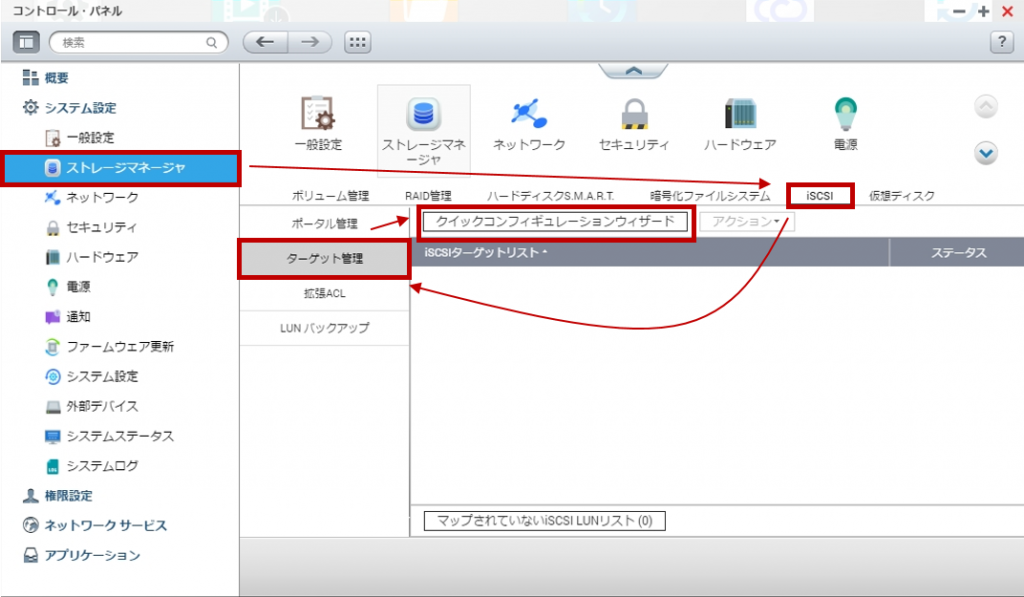This screenshot has height=597, width=1024.
Task: Select ネットワーク in the sidebar
Action: [91, 197]
